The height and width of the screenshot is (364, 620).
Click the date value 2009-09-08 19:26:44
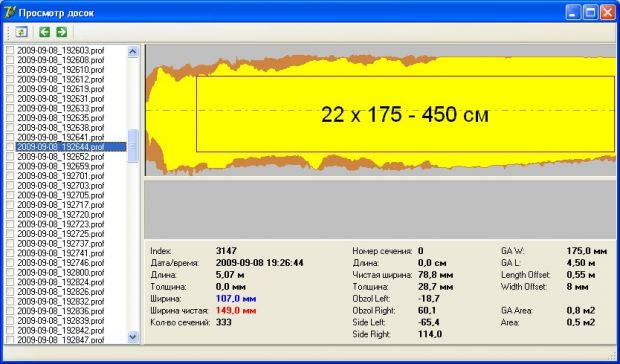pos(260,262)
